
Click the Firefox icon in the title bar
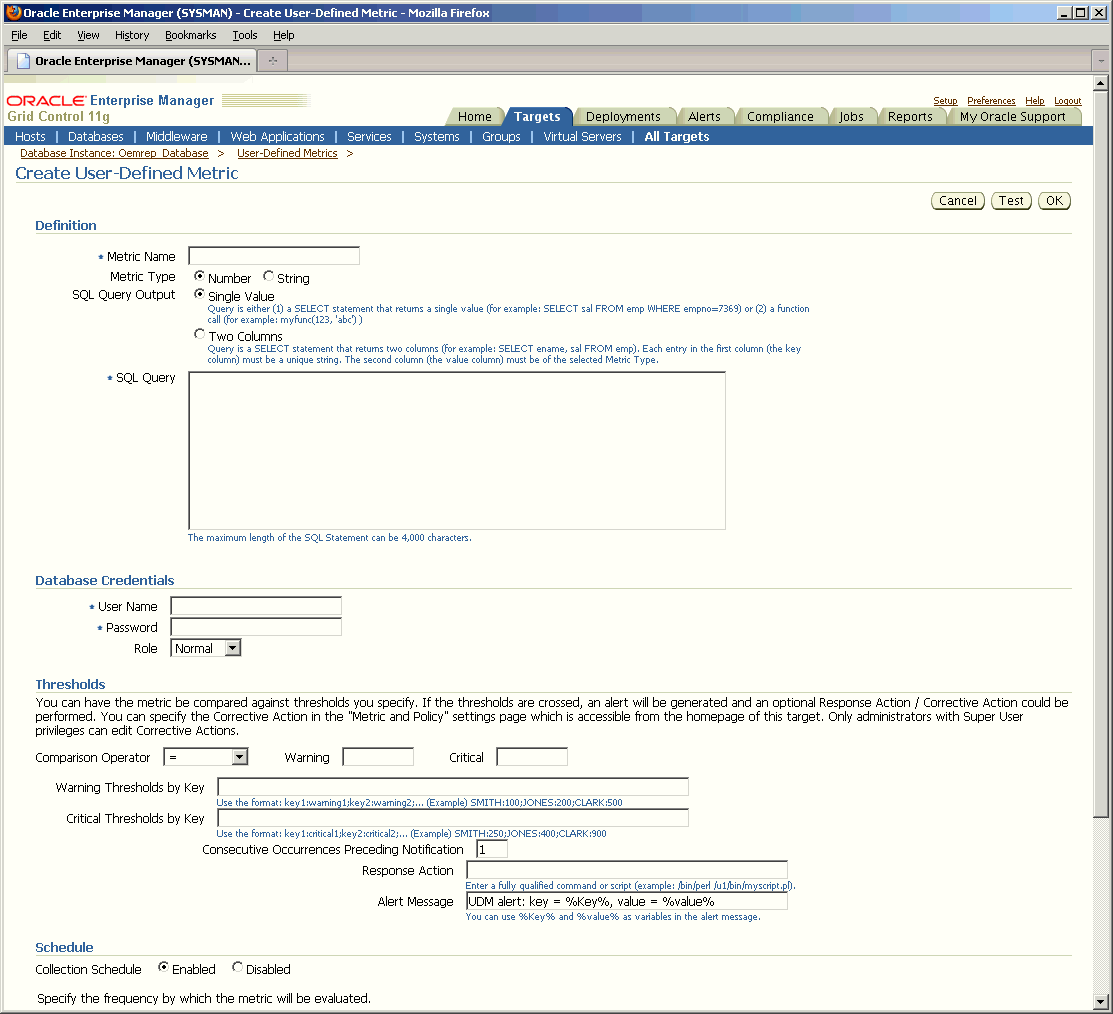[x=13, y=12]
